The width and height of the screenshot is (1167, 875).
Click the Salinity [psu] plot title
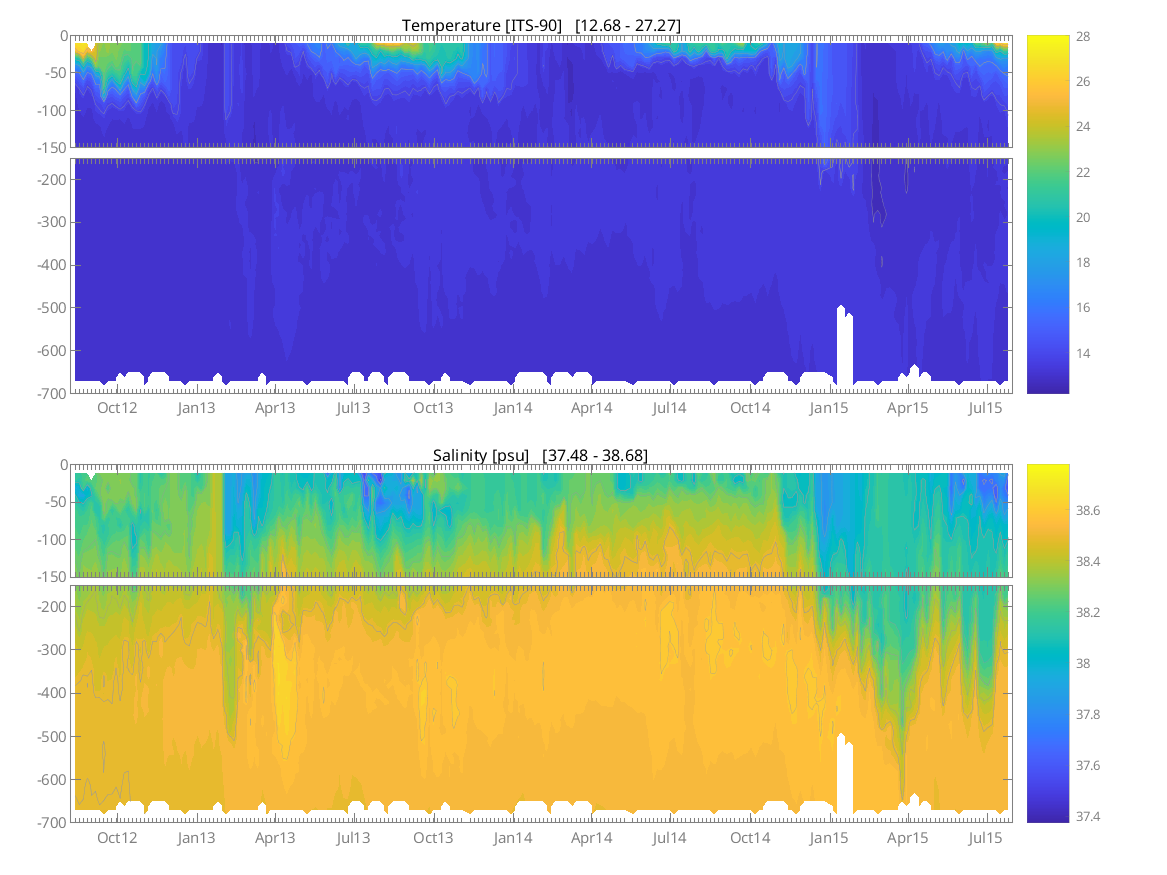(540, 455)
